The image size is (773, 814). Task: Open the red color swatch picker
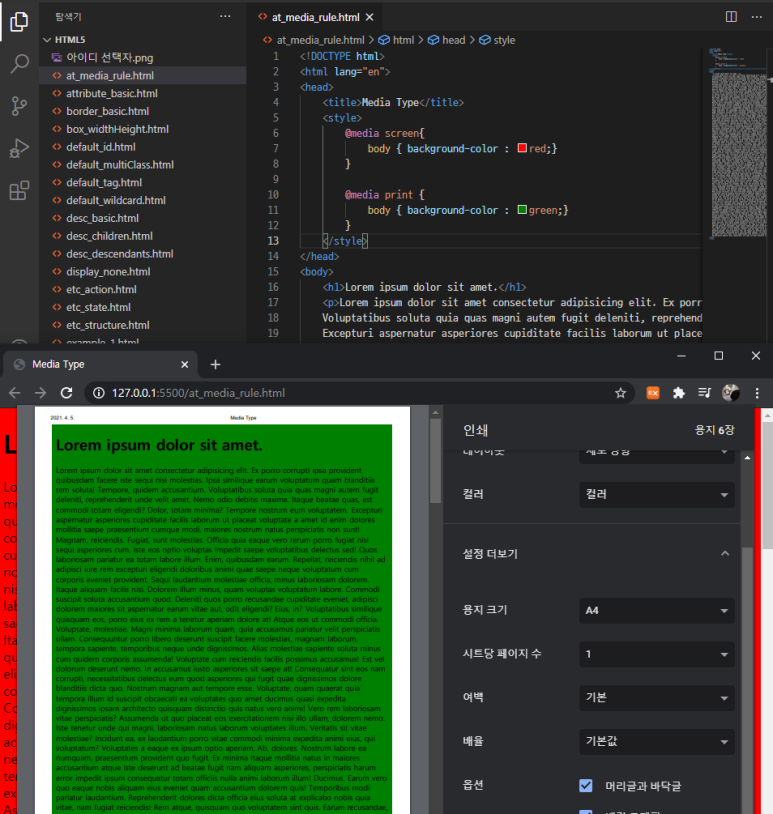pos(522,148)
